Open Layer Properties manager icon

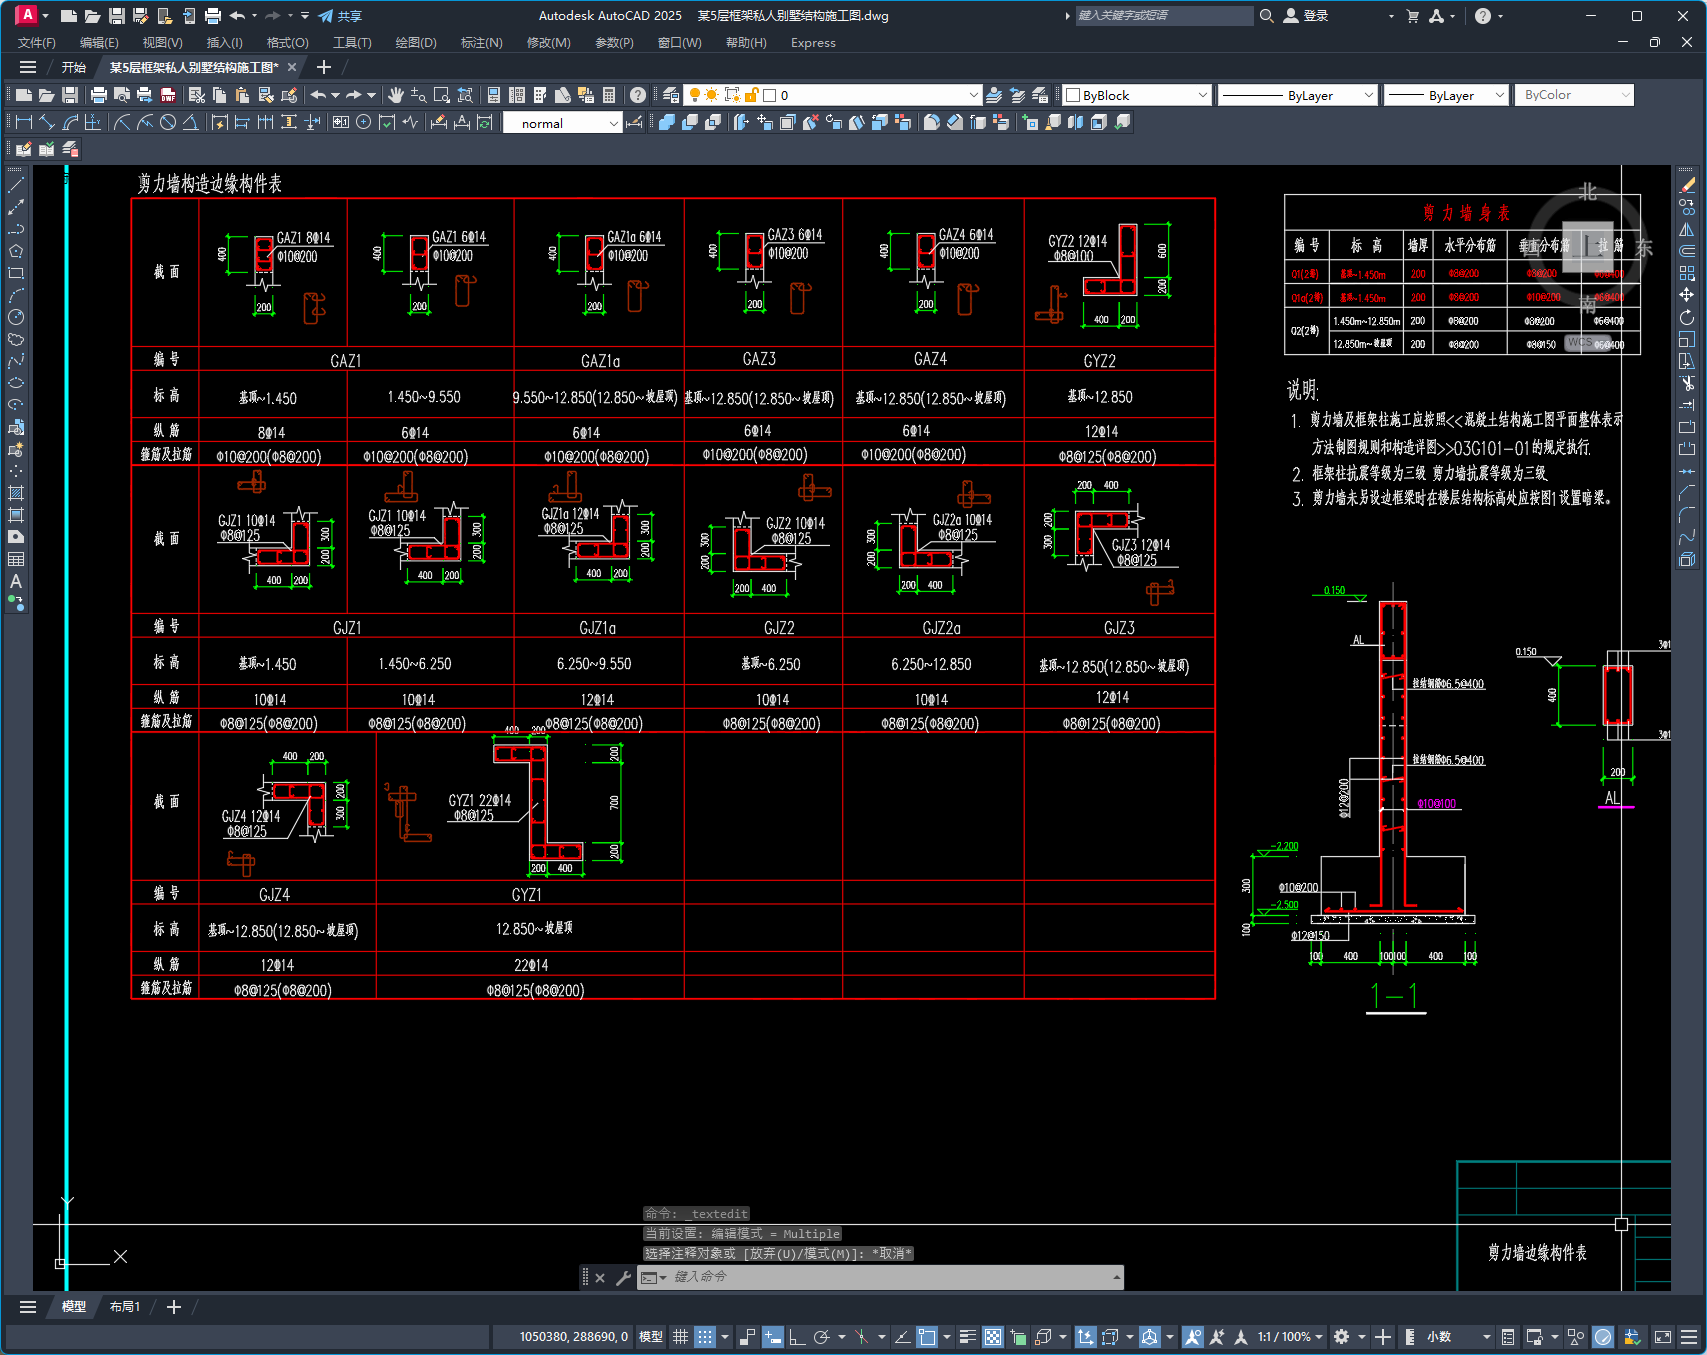pyautogui.click(x=671, y=95)
